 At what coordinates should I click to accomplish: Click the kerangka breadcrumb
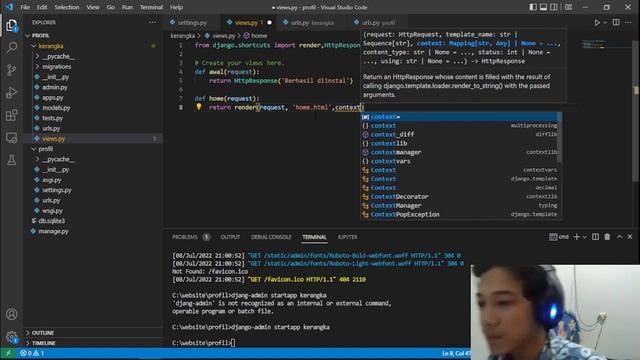(x=182, y=36)
